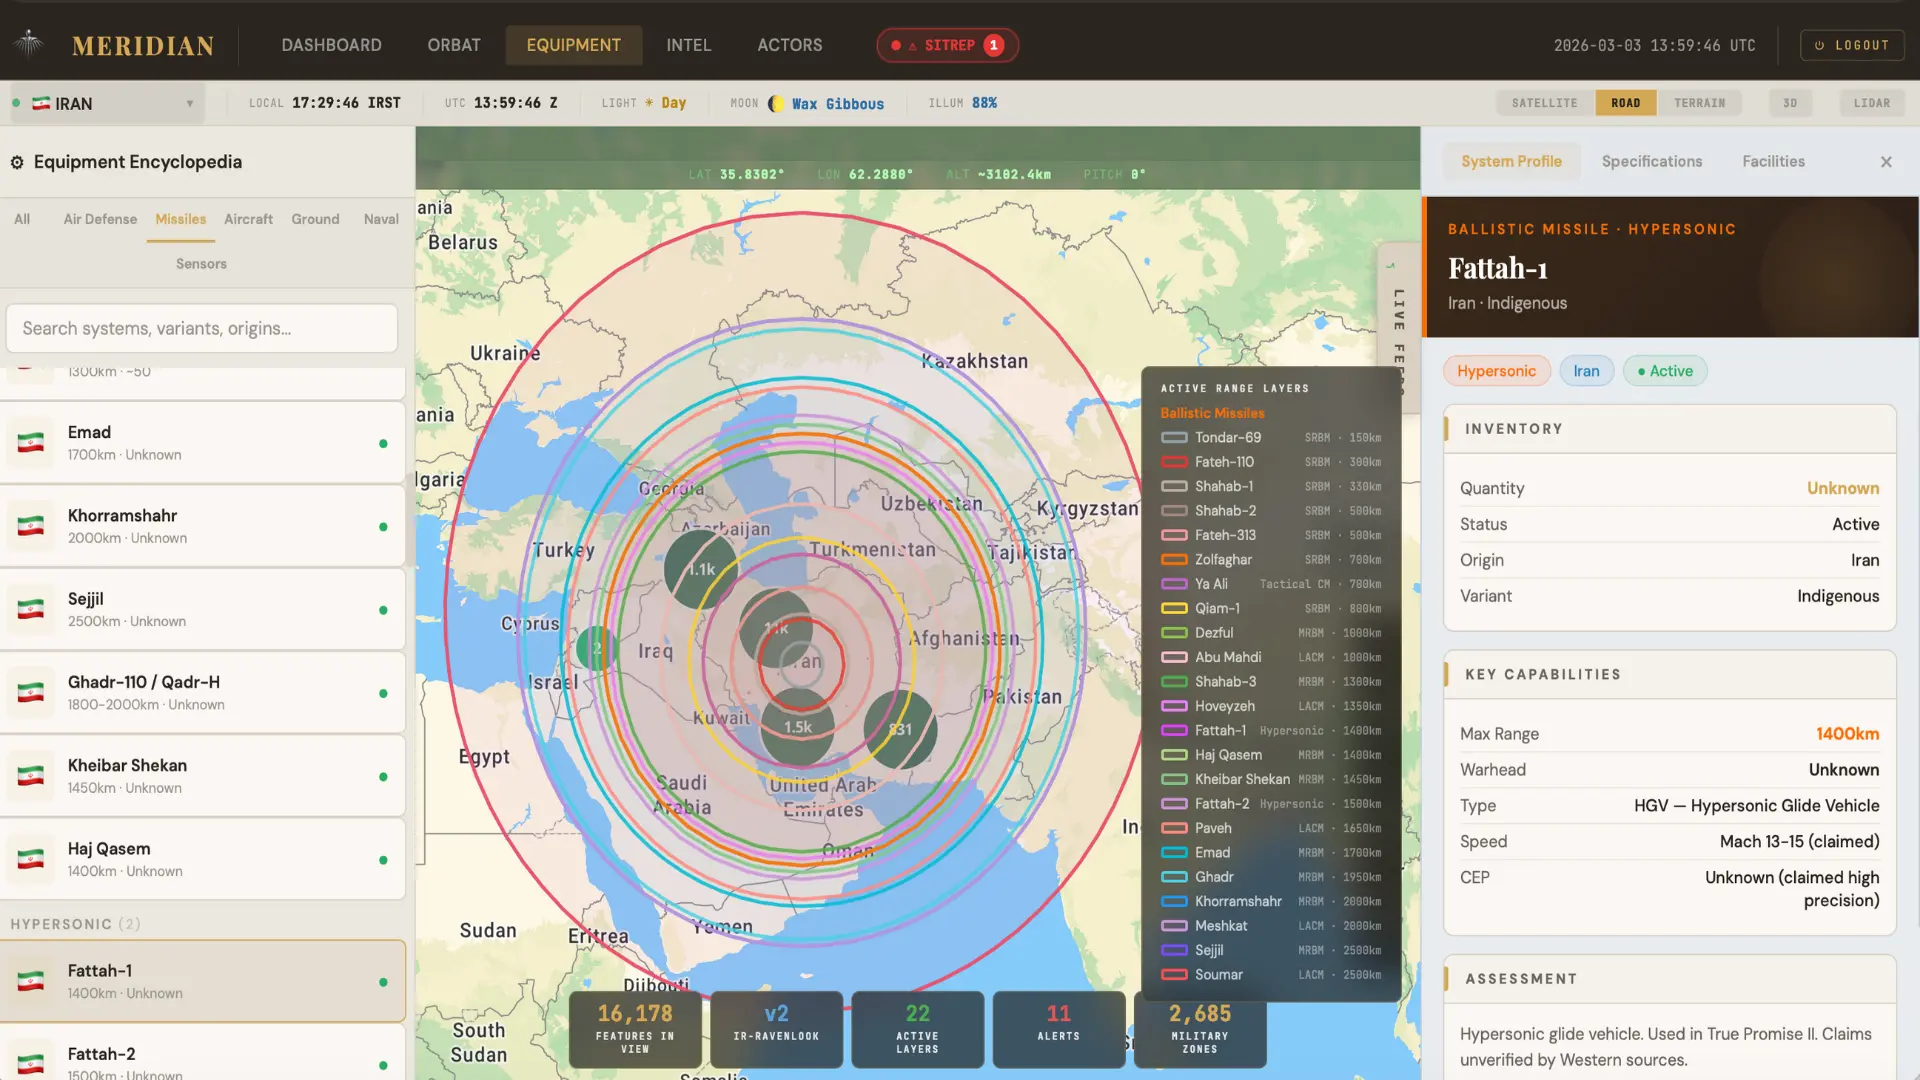Open the Iran country selector dropdown
This screenshot has height=1080, width=1920.
108,103
